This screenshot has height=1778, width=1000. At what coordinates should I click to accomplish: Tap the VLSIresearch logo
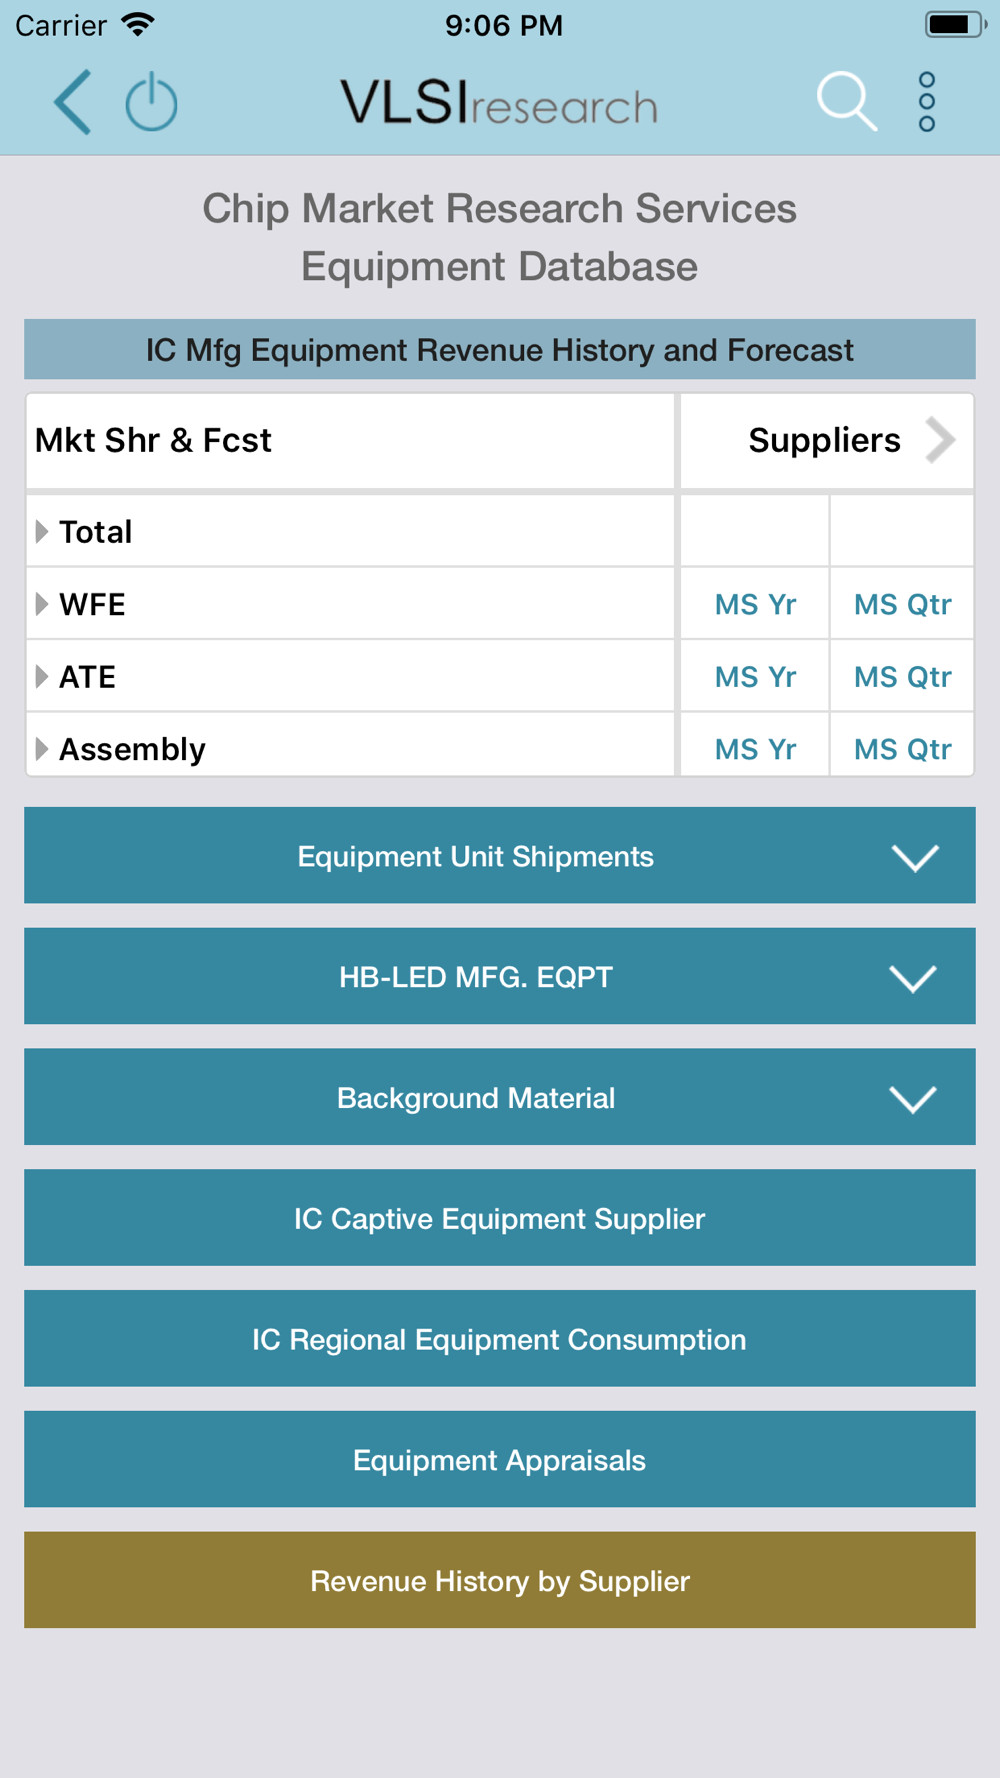pyautogui.click(x=499, y=103)
